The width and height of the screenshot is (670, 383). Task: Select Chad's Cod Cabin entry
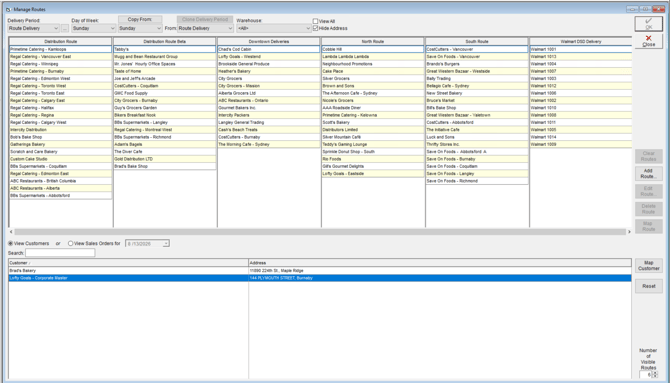click(269, 49)
